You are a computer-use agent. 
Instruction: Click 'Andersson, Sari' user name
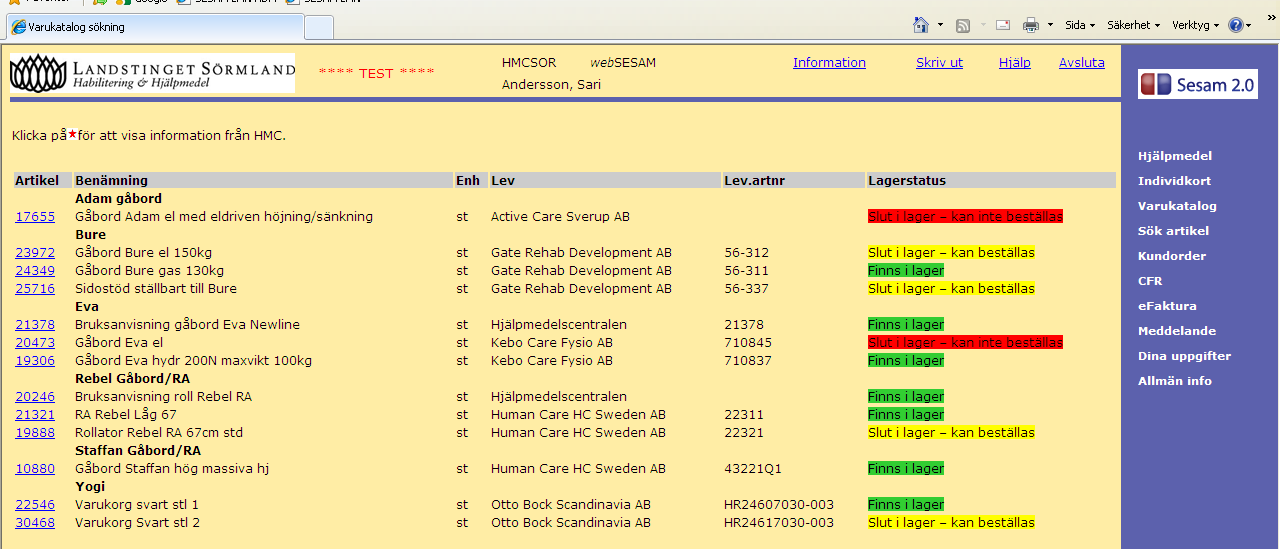tap(551, 85)
